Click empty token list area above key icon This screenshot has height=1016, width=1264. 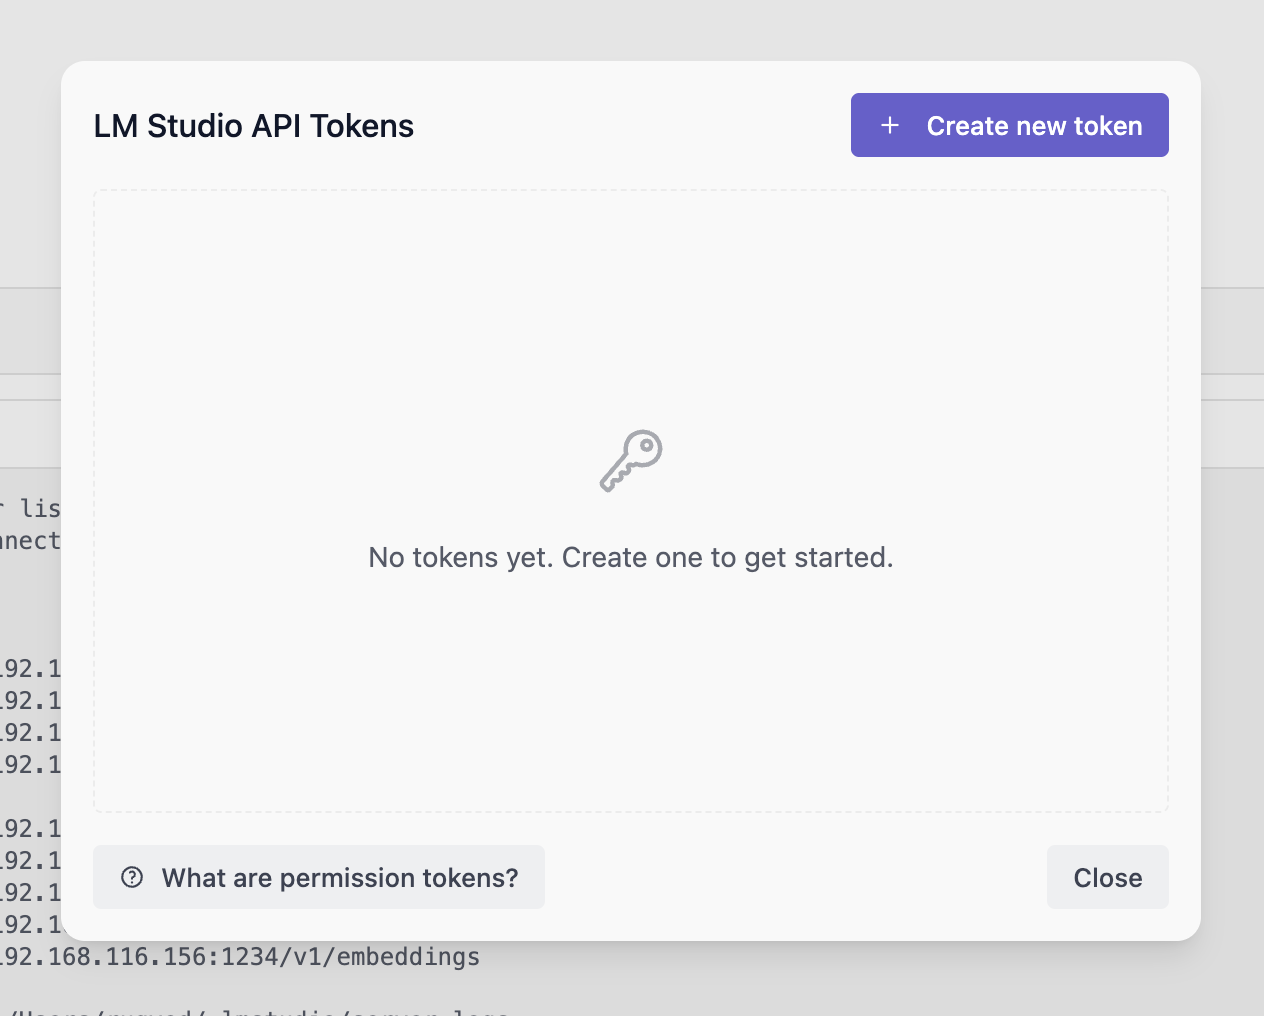tap(630, 300)
